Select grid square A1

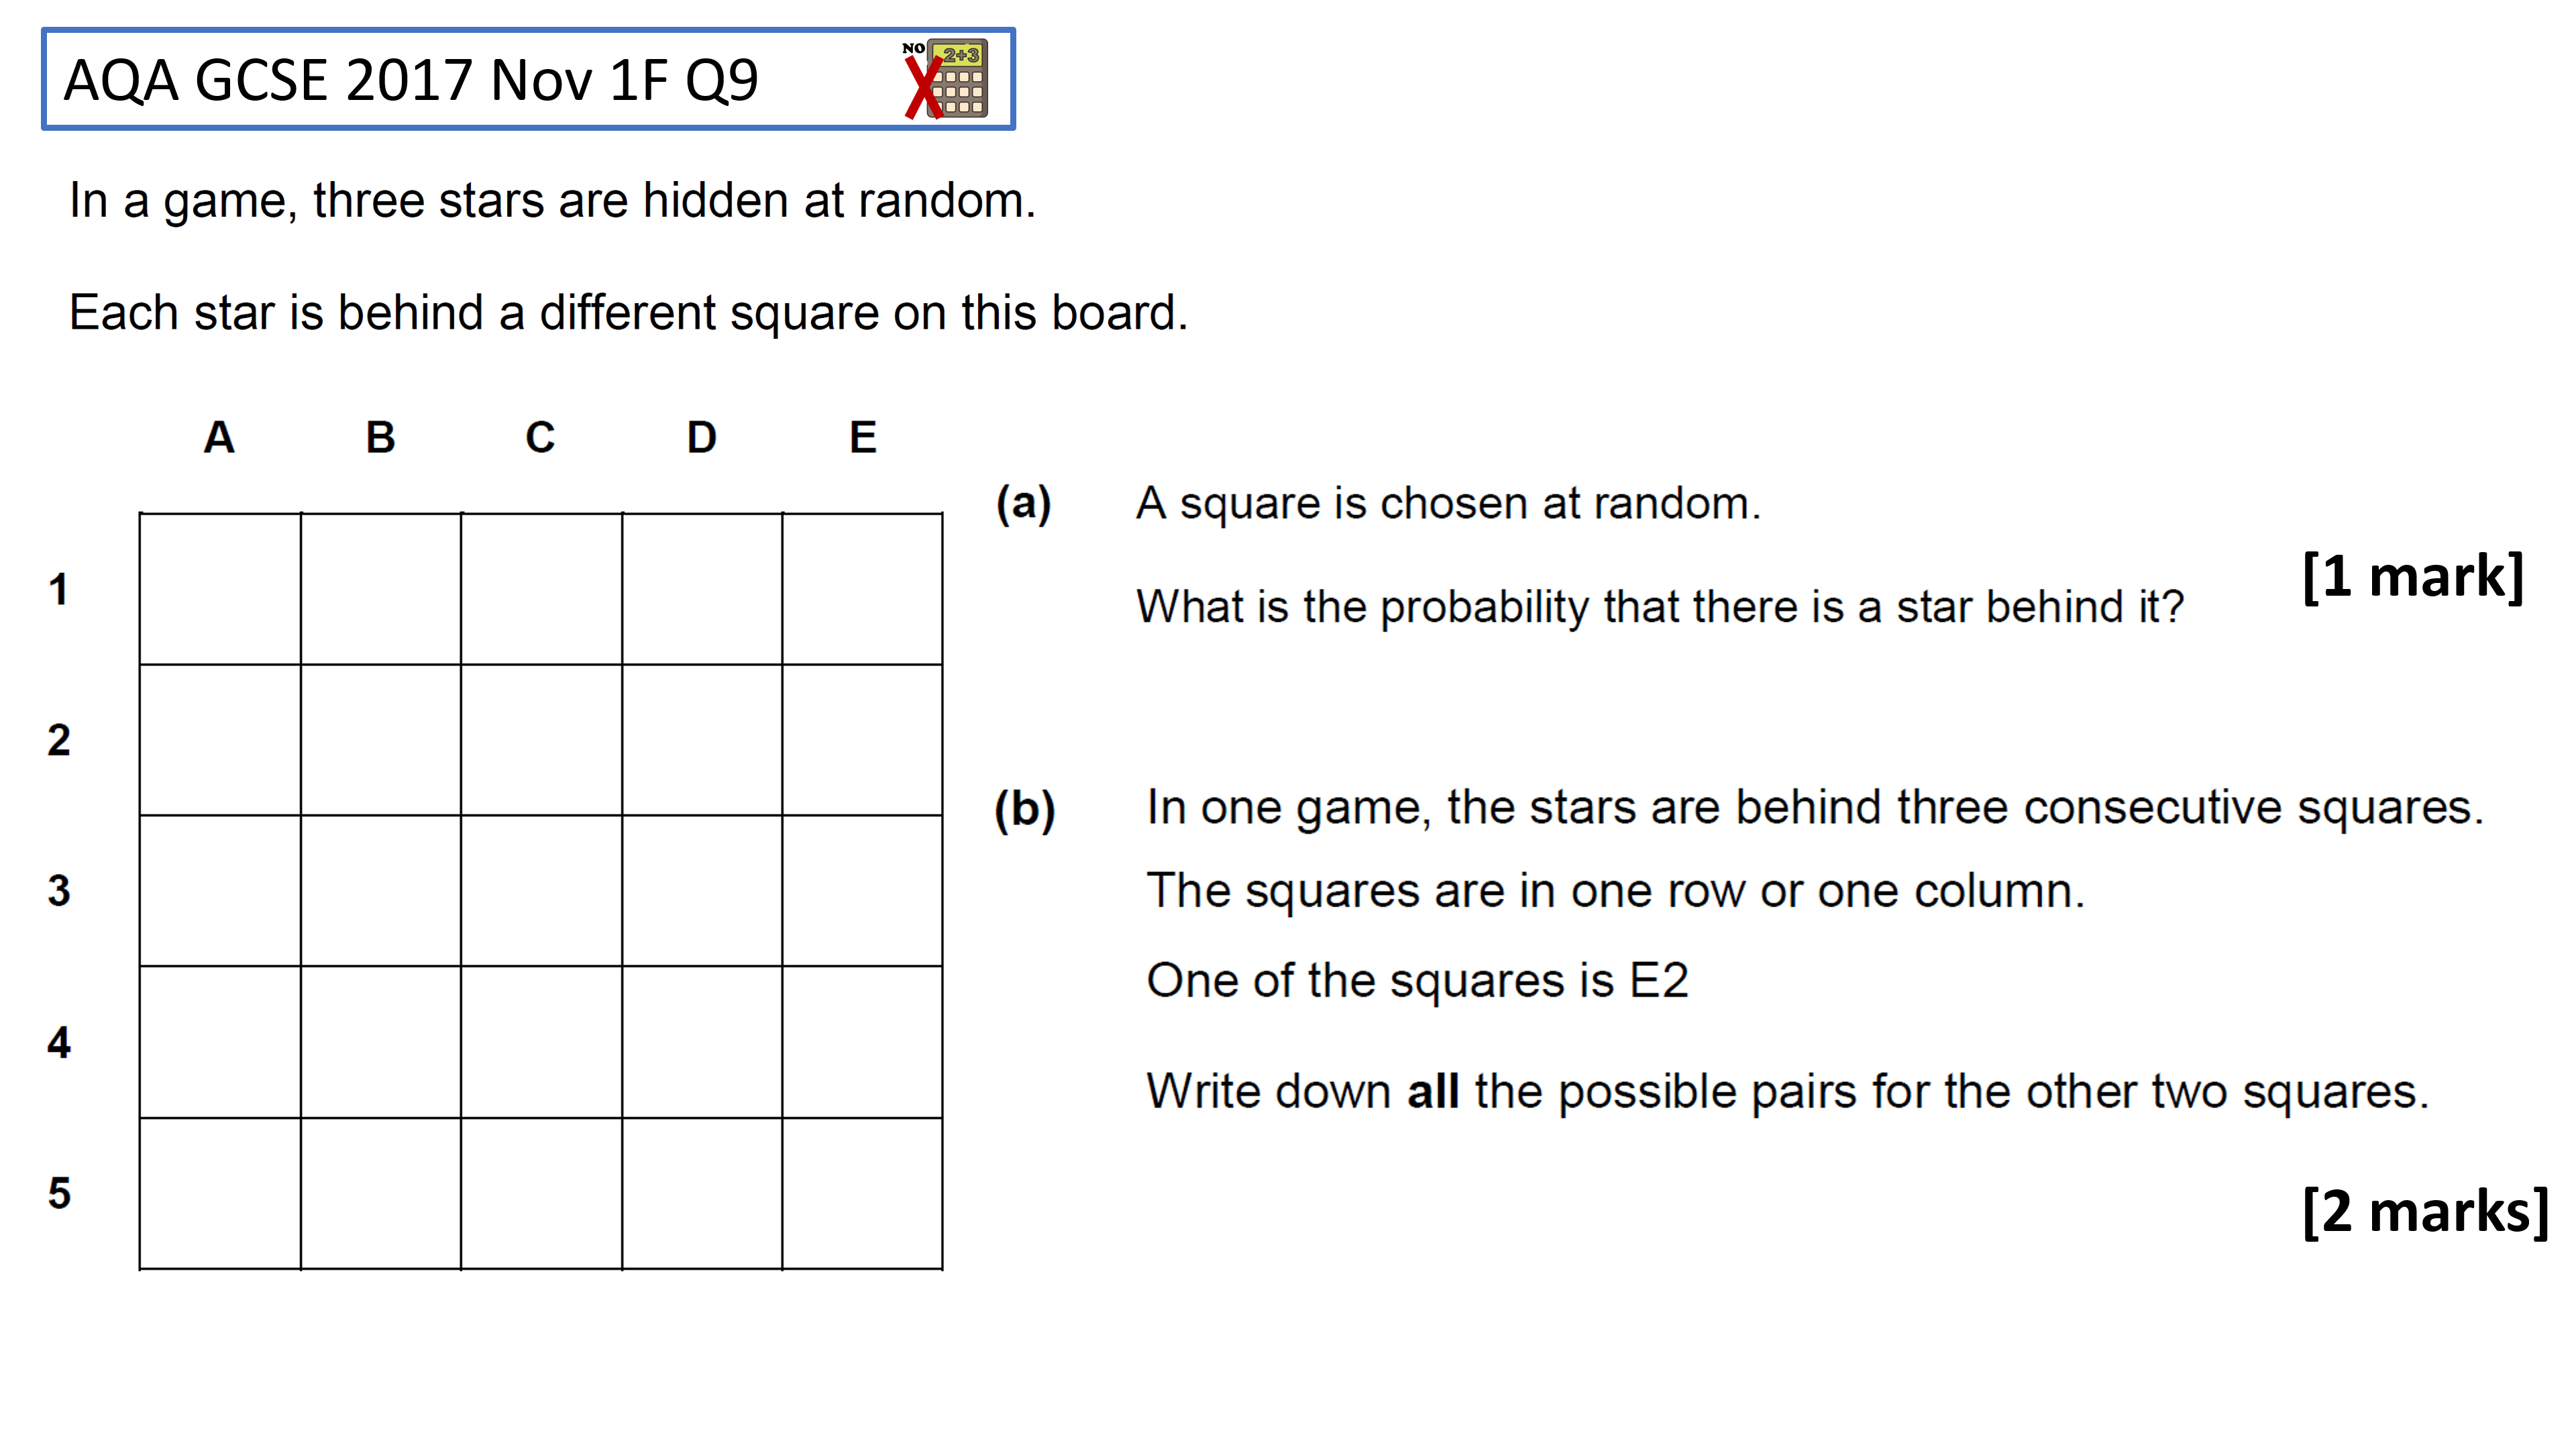tap(220, 589)
